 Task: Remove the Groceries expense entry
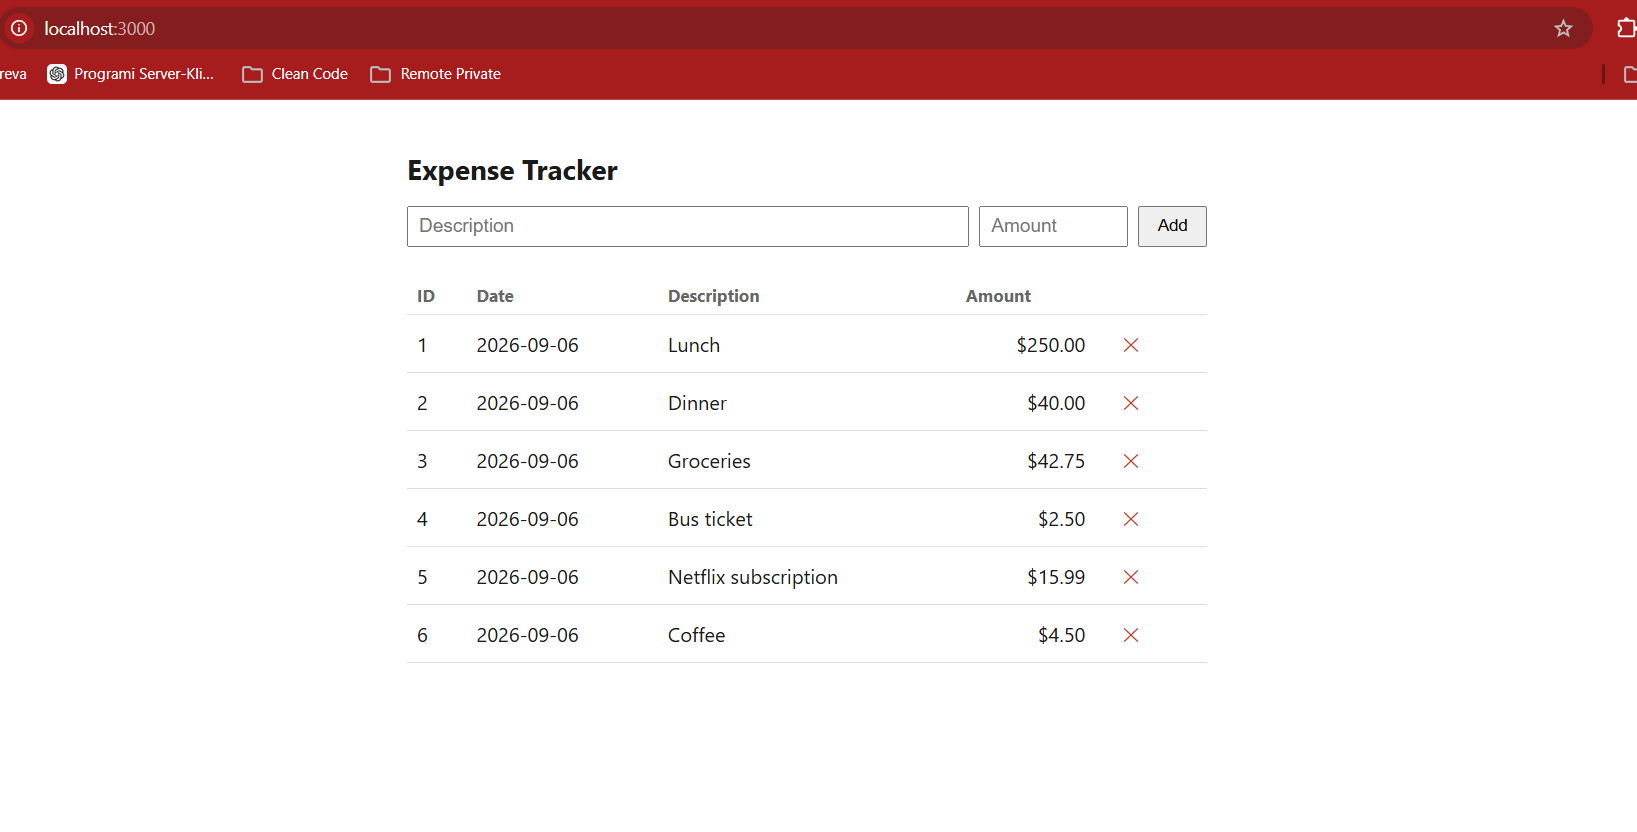click(x=1131, y=461)
